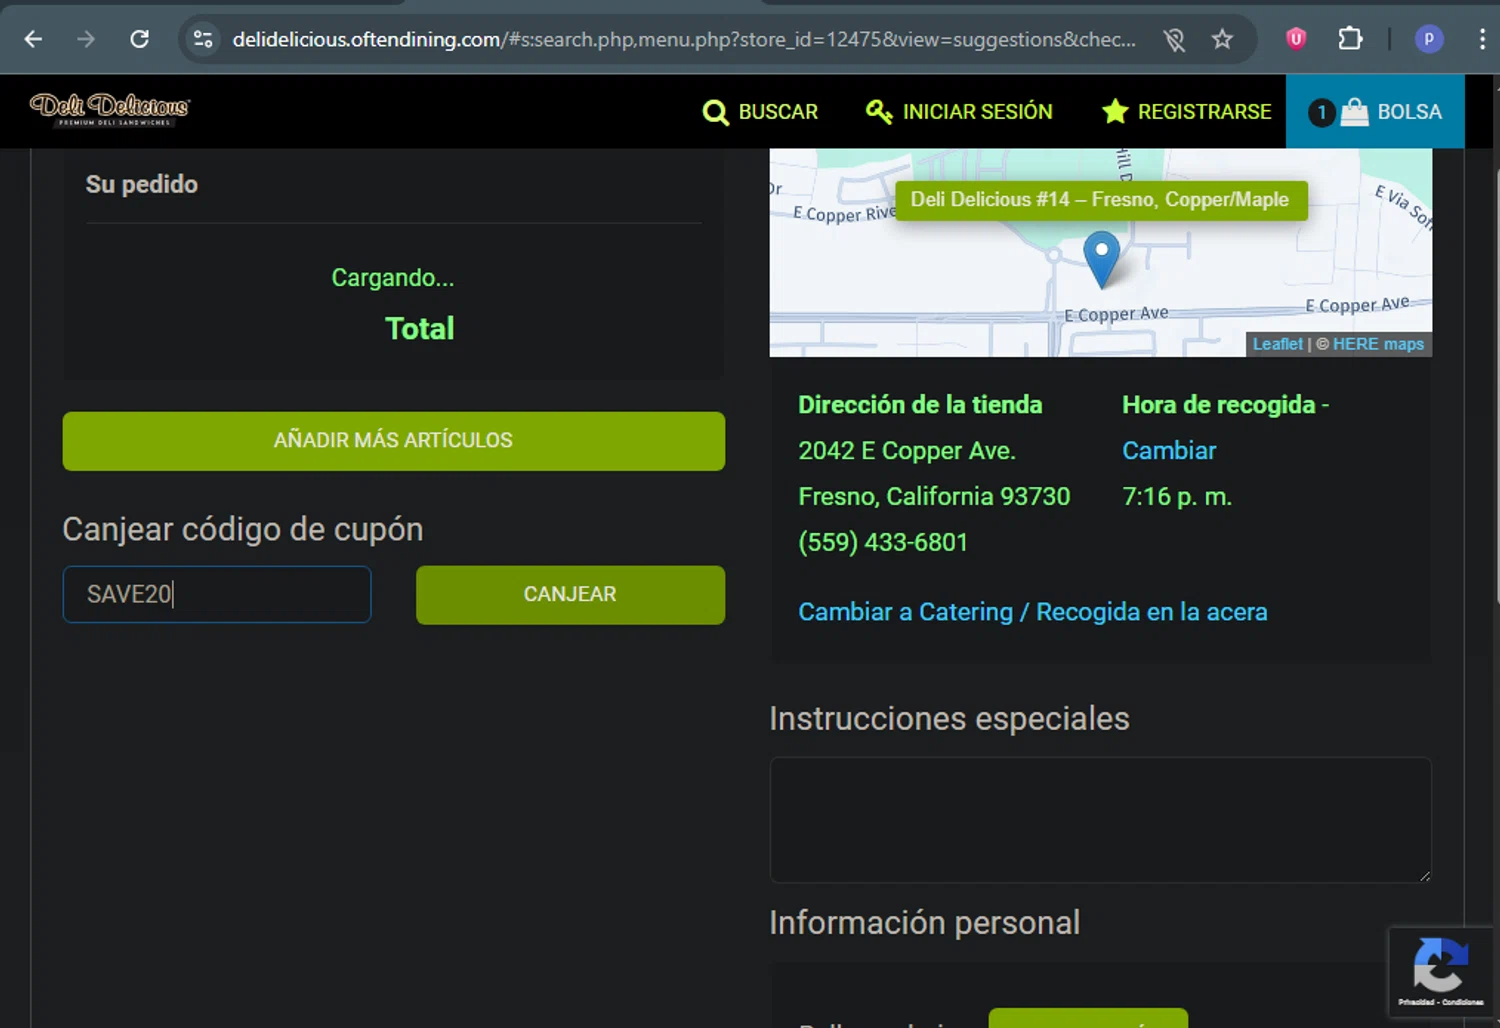
Task: Focus the coupon code field with SAVE20
Action: tap(217, 594)
